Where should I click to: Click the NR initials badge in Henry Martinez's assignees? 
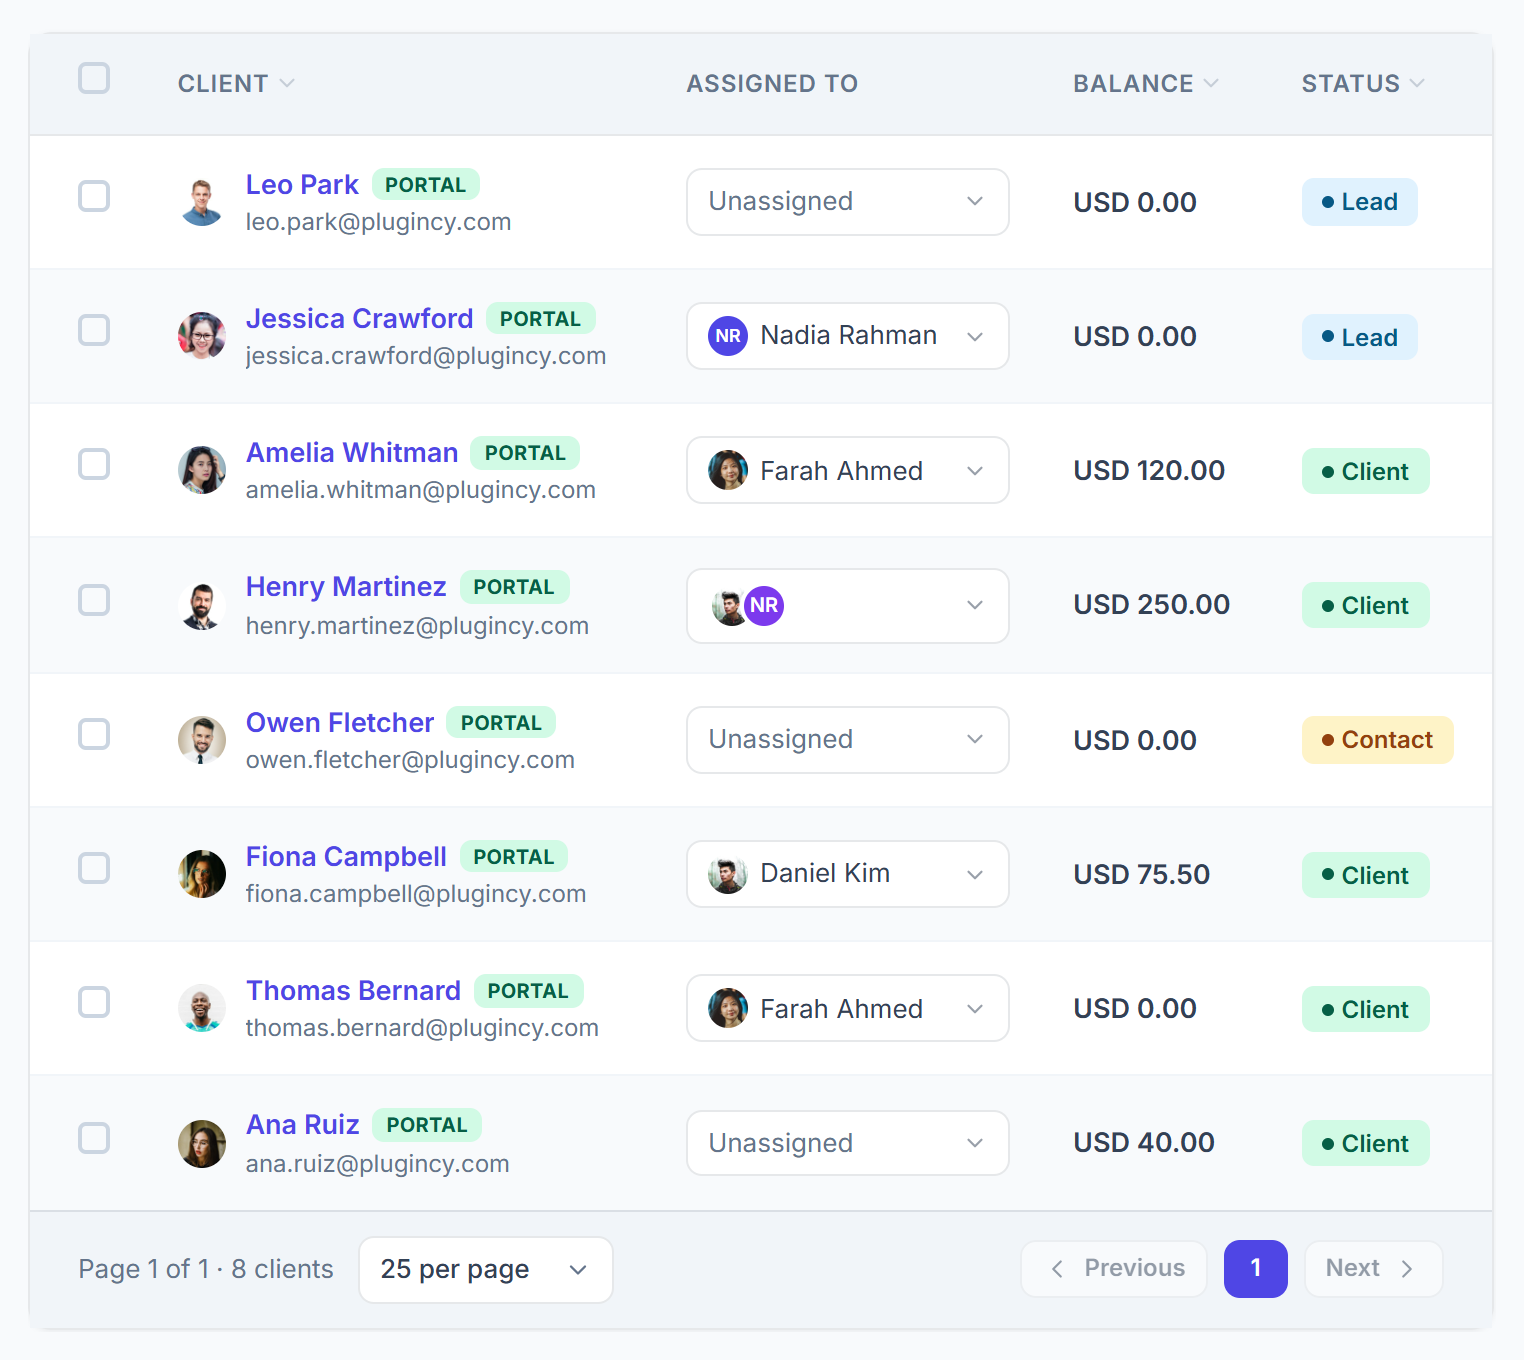764,606
